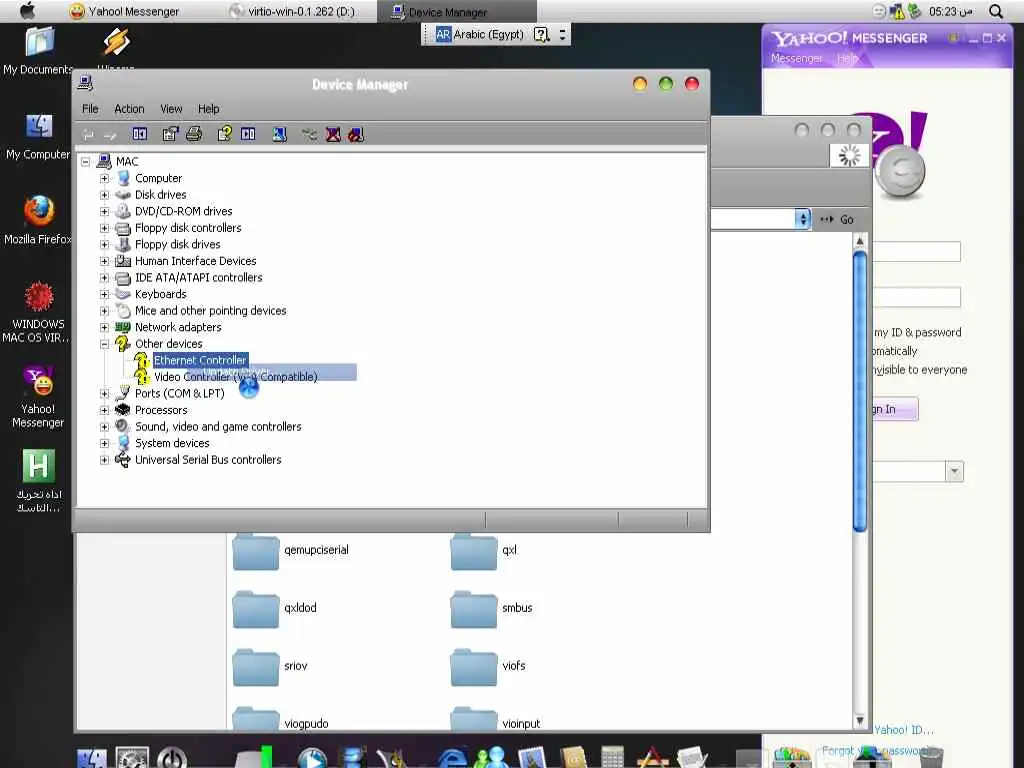
Task: Expand Universal Serial Bus controllers node
Action: pos(104,460)
